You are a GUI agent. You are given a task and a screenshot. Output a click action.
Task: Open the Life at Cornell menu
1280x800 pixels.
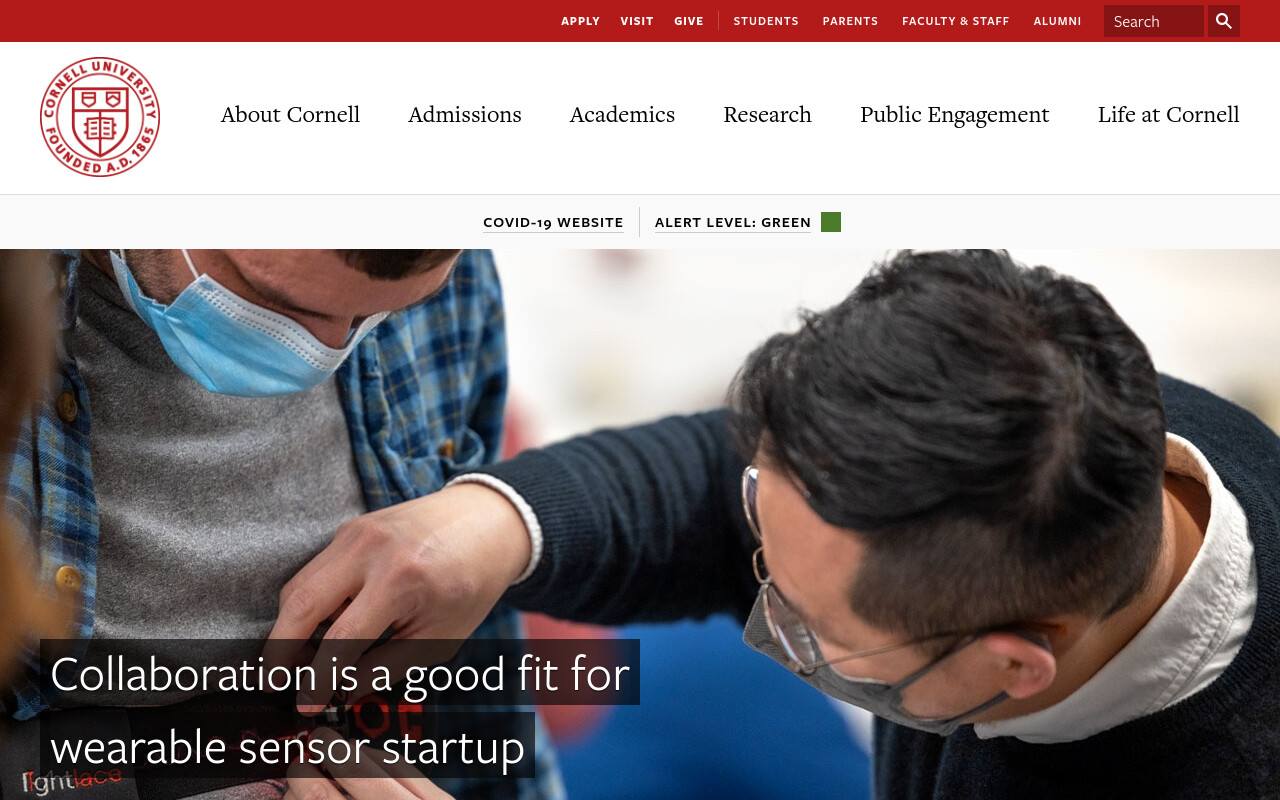pos(1169,114)
